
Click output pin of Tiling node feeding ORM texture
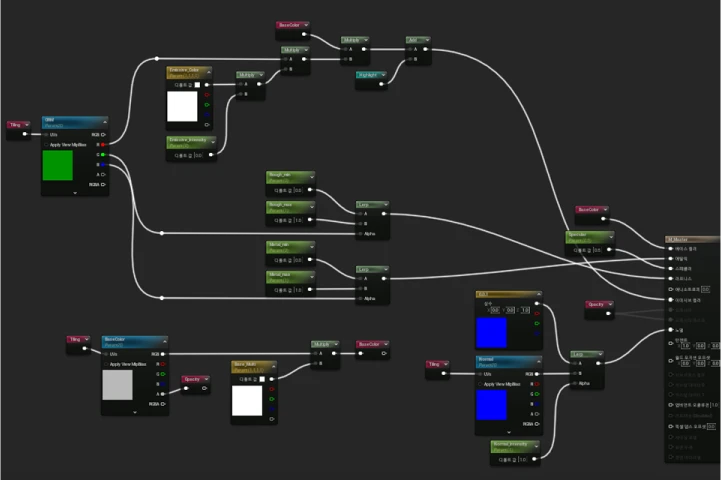tap(25, 134)
